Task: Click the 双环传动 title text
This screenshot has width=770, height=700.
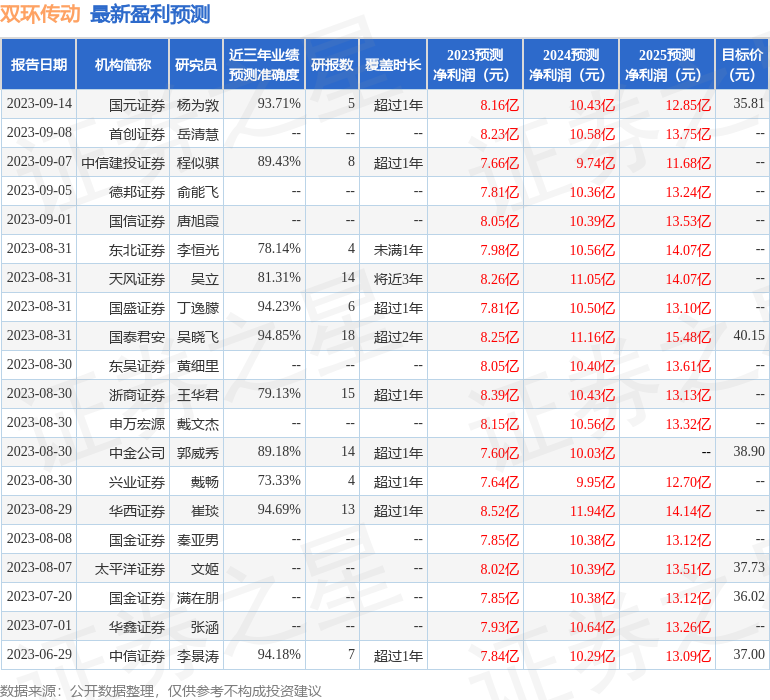Action: point(40,14)
